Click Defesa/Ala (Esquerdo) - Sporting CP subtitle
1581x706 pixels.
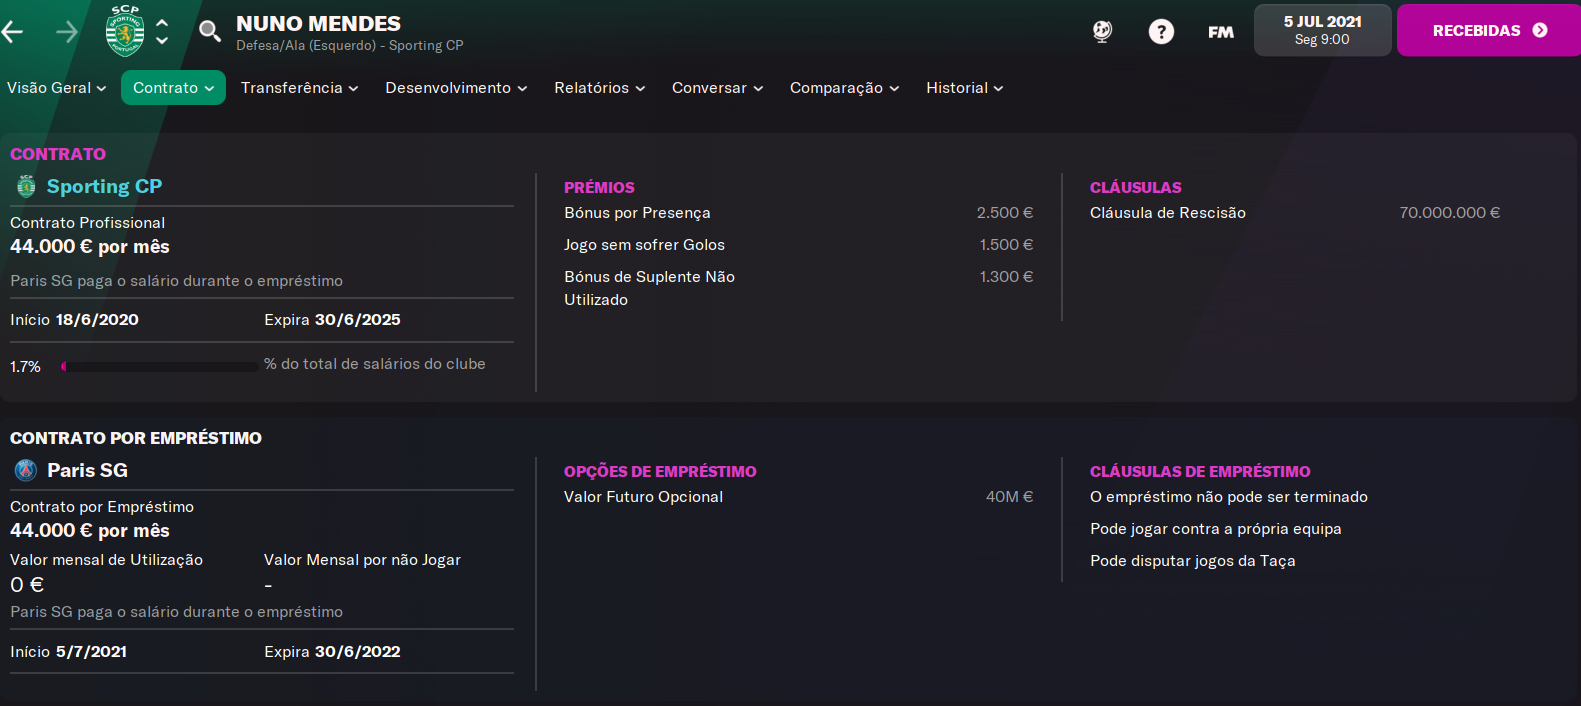click(350, 46)
